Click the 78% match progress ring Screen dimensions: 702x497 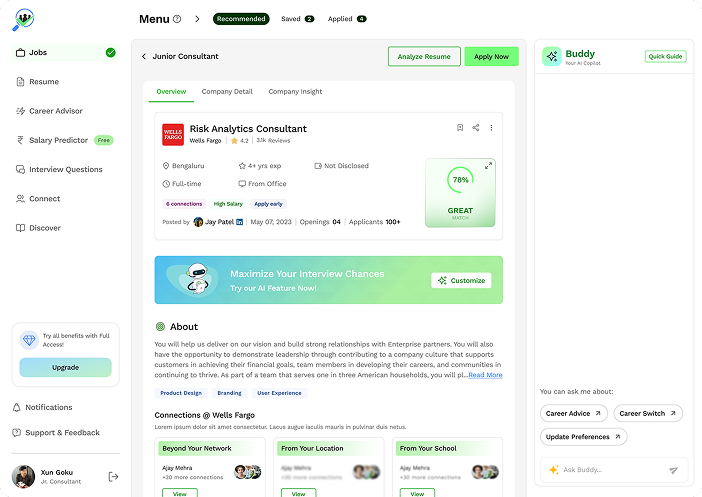click(x=460, y=180)
